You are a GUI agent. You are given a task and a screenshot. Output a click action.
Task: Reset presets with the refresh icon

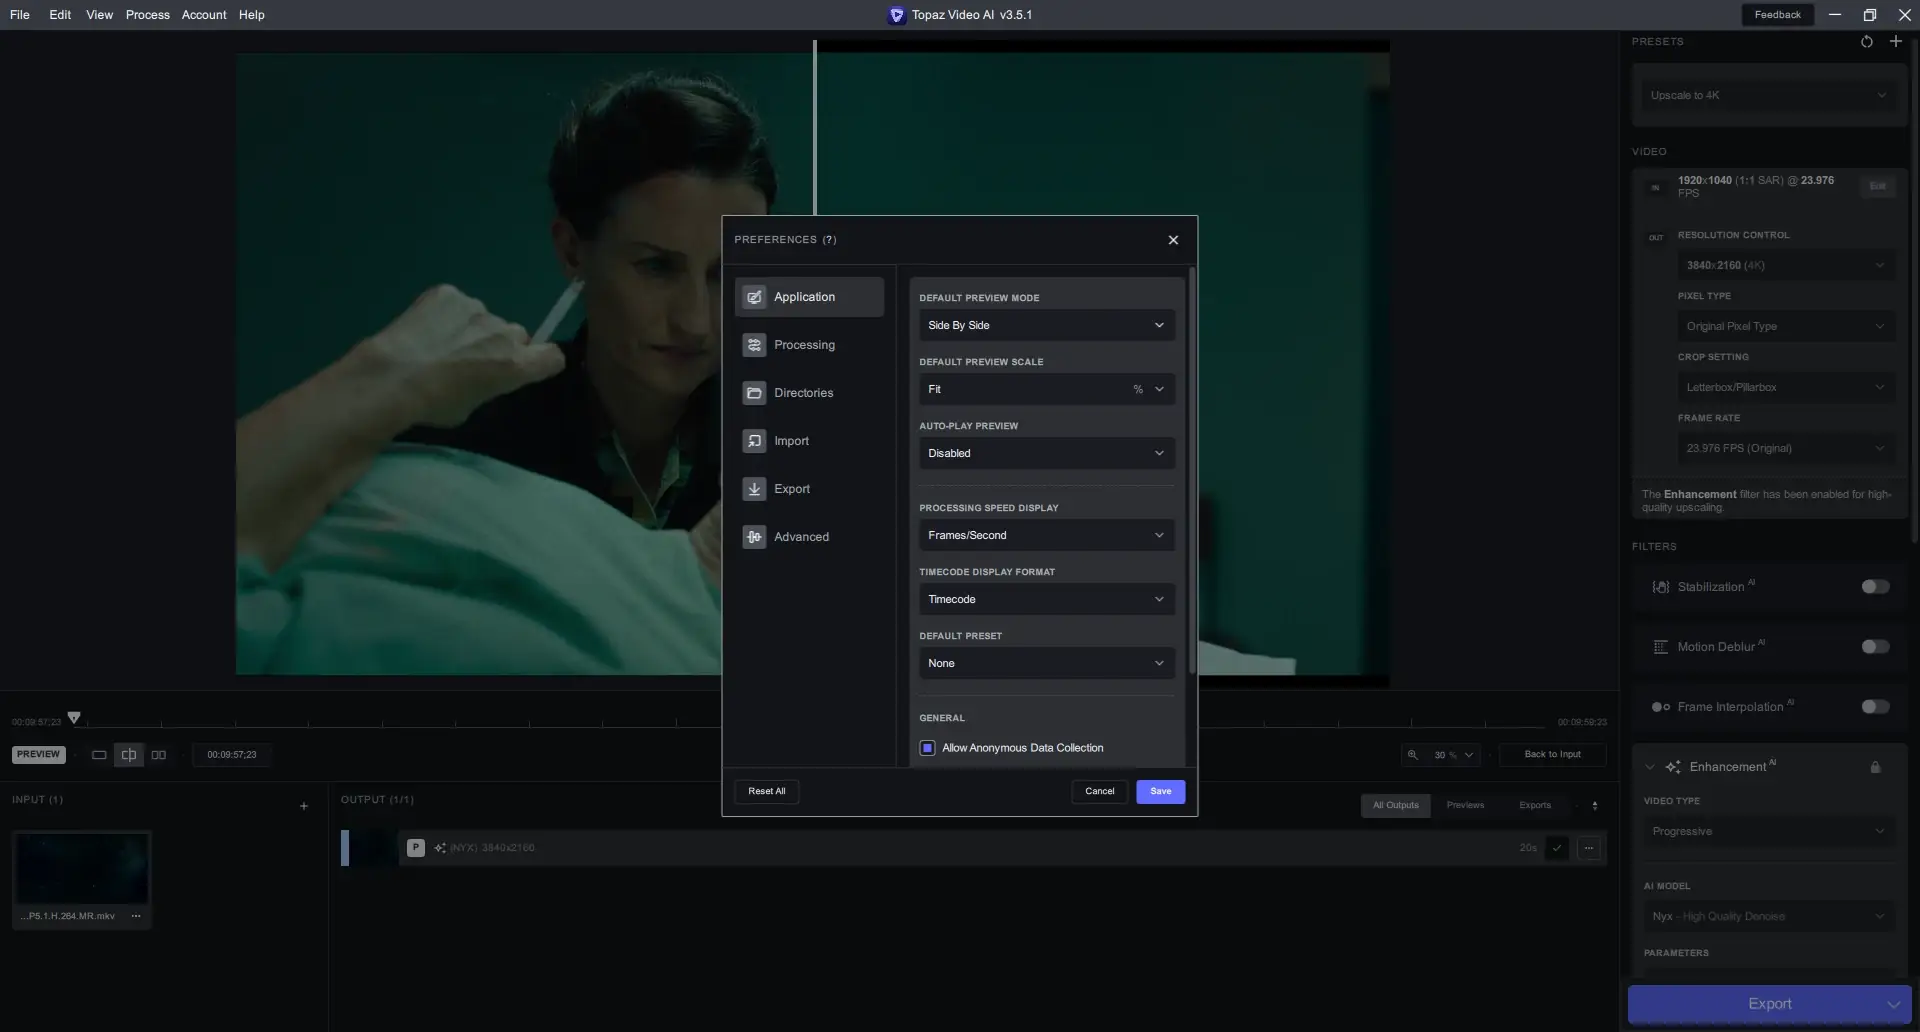[x=1866, y=42]
